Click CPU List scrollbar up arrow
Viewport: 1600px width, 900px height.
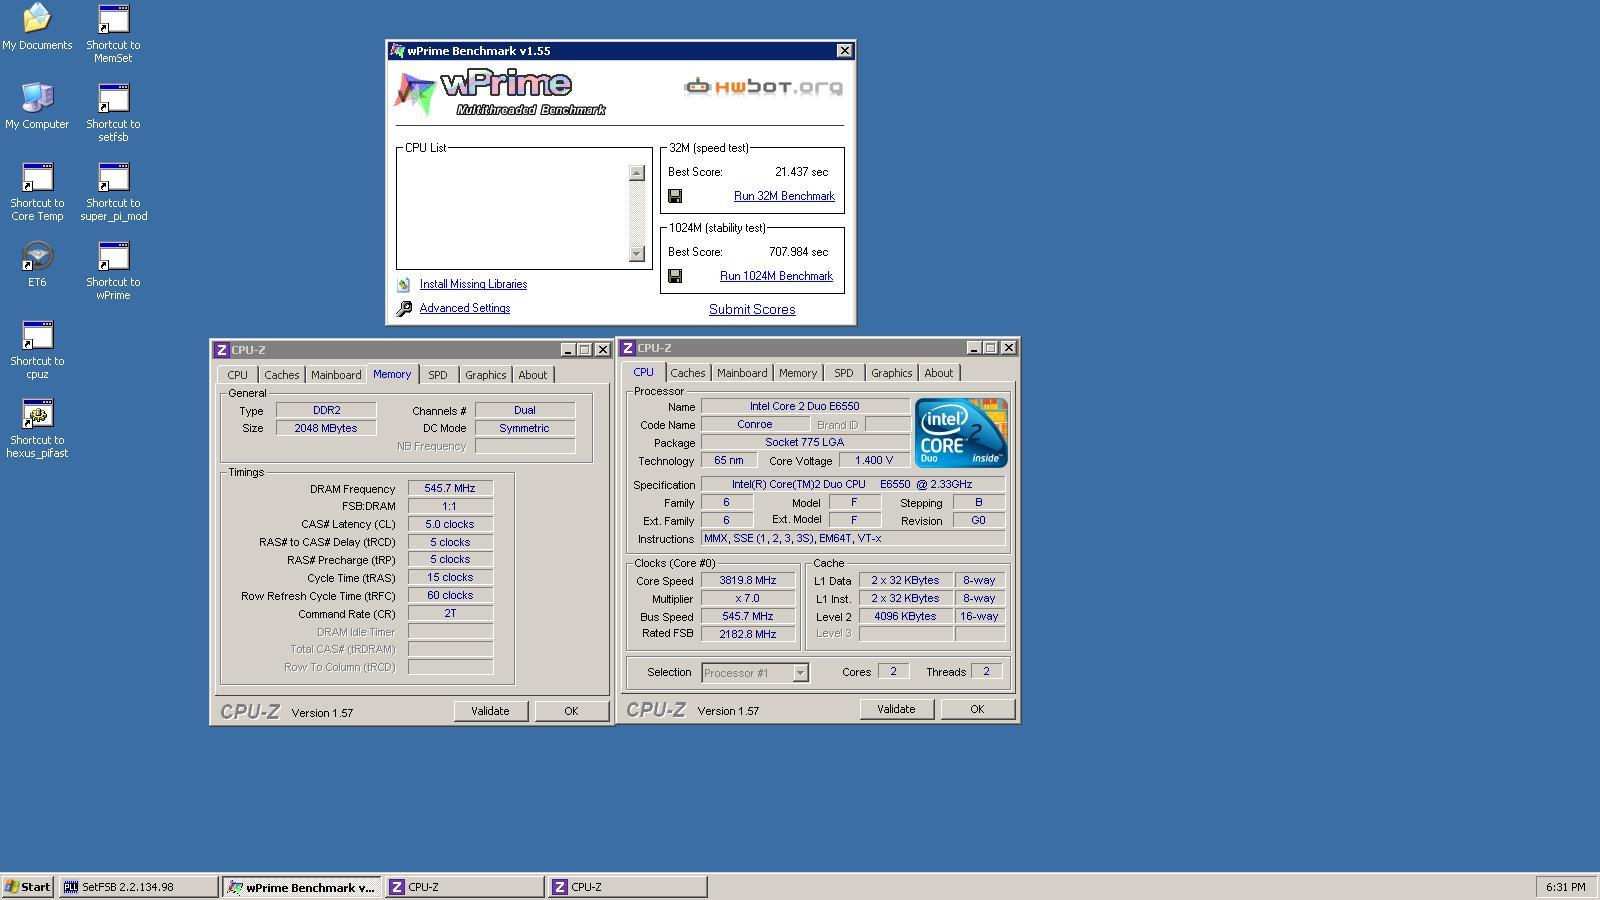pyautogui.click(x=637, y=173)
